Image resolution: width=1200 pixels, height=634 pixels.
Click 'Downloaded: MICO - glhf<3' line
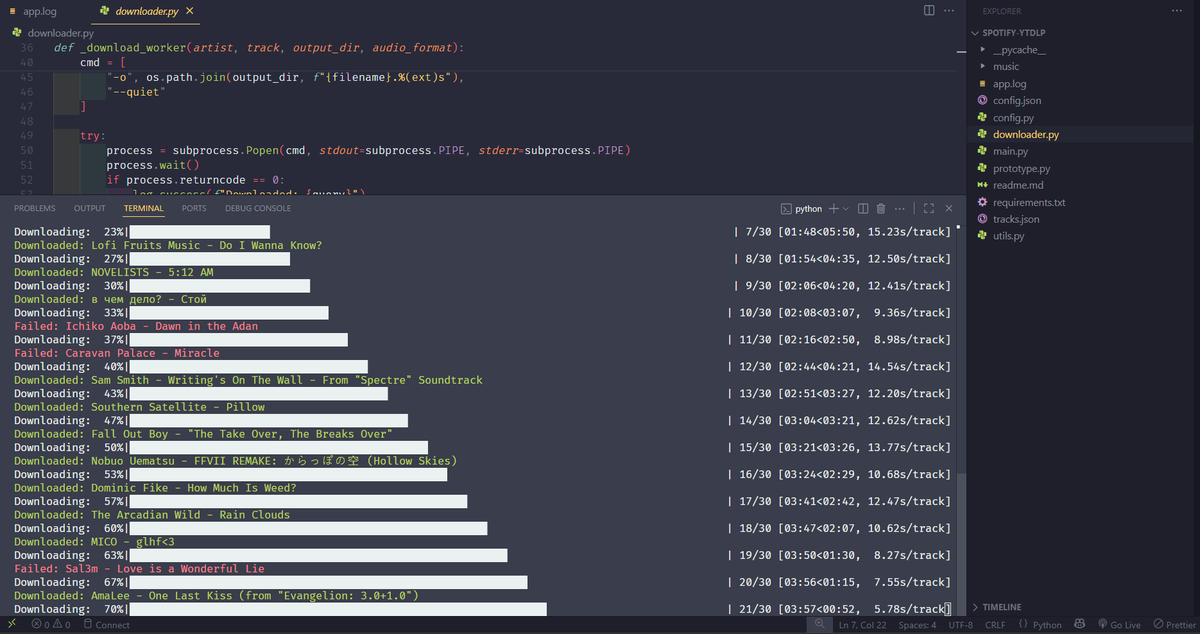coord(96,542)
